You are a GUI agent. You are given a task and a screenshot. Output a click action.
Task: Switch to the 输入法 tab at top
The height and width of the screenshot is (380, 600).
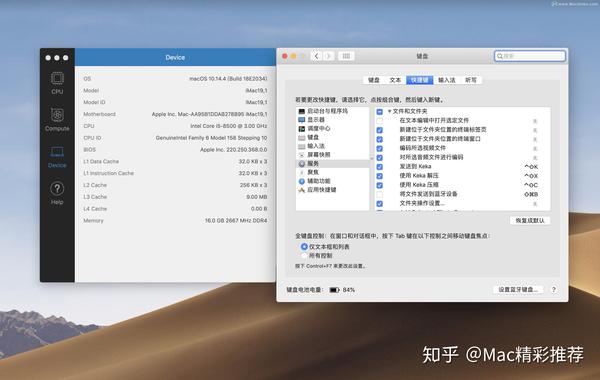click(x=447, y=80)
